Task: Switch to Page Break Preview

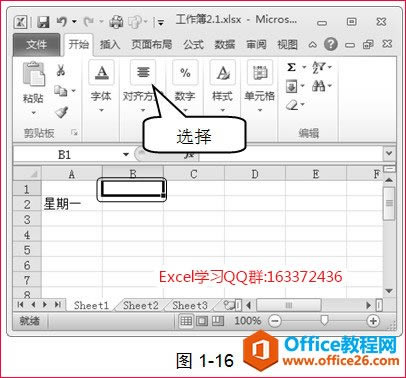Action: (x=218, y=321)
